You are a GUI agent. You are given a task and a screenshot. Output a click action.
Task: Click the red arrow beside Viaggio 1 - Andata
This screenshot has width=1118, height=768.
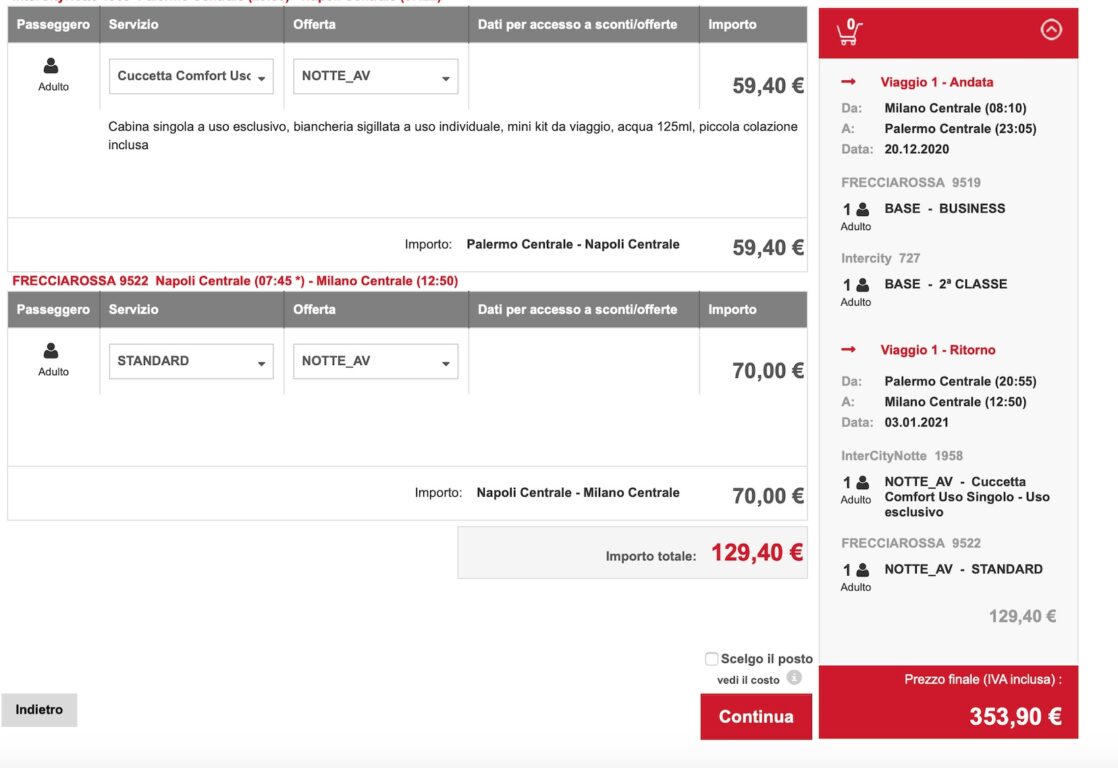point(848,82)
